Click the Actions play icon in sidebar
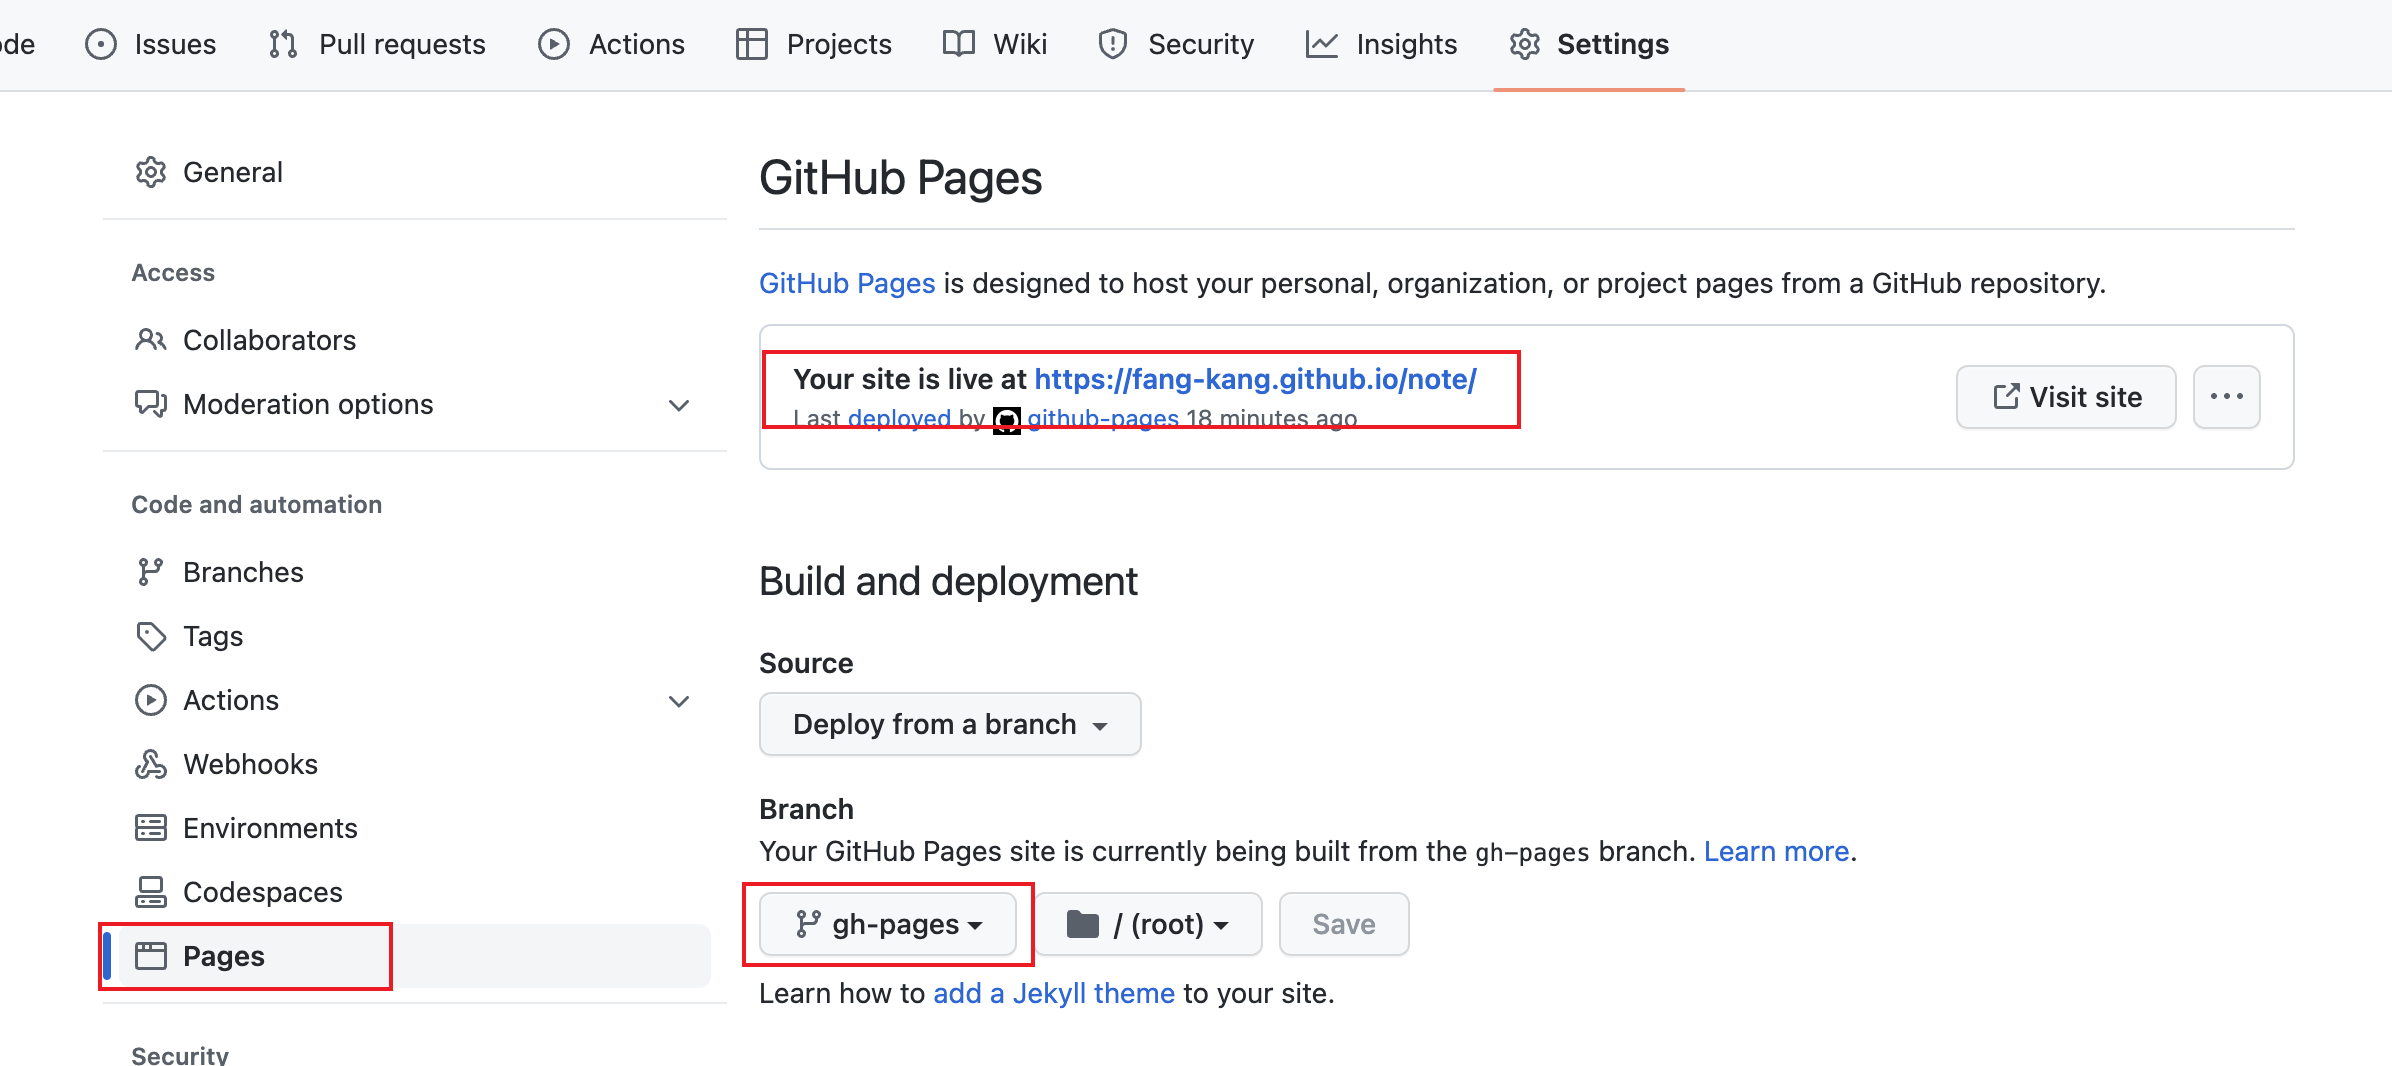The height and width of the screenshot is (1066, 2392). [151, 700]
